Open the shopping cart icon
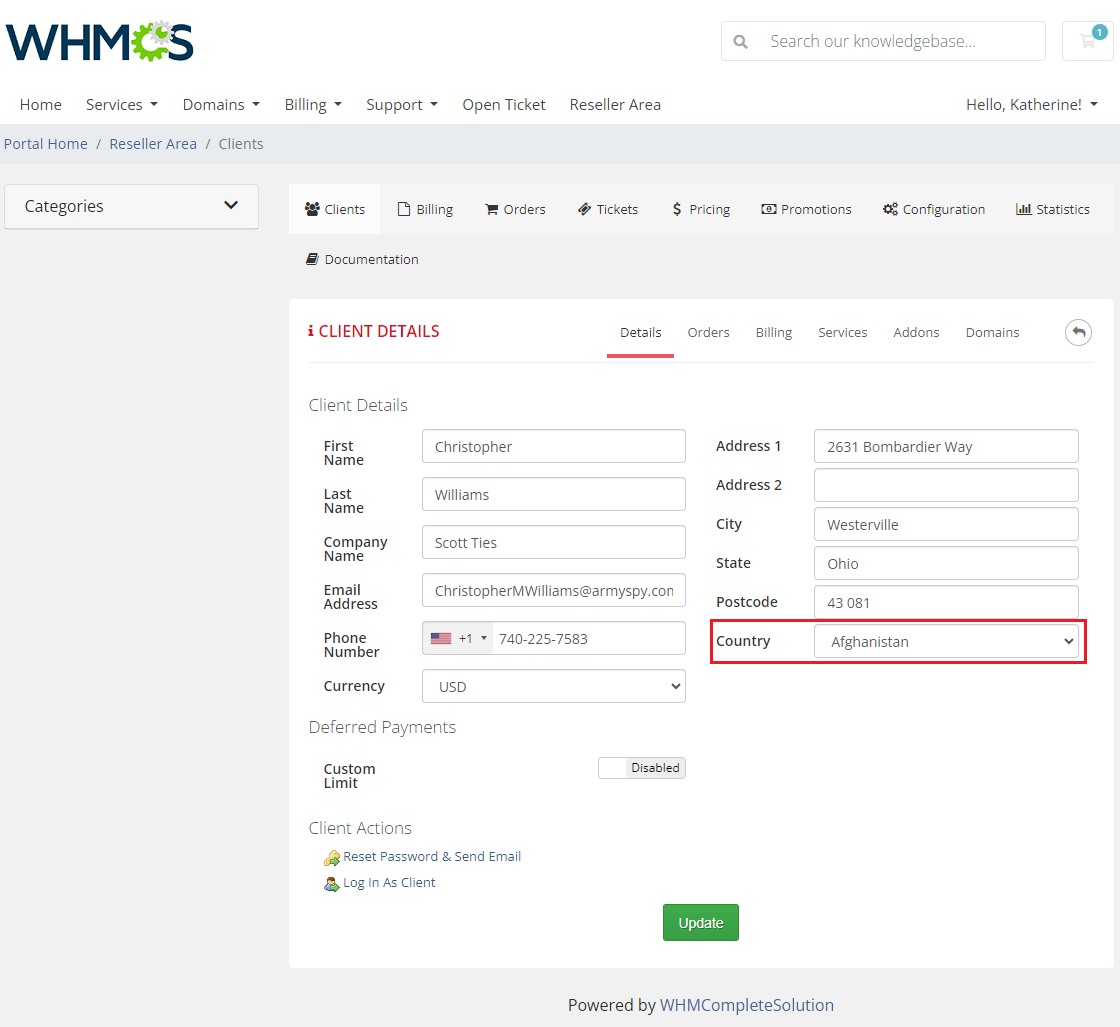 1088,41
